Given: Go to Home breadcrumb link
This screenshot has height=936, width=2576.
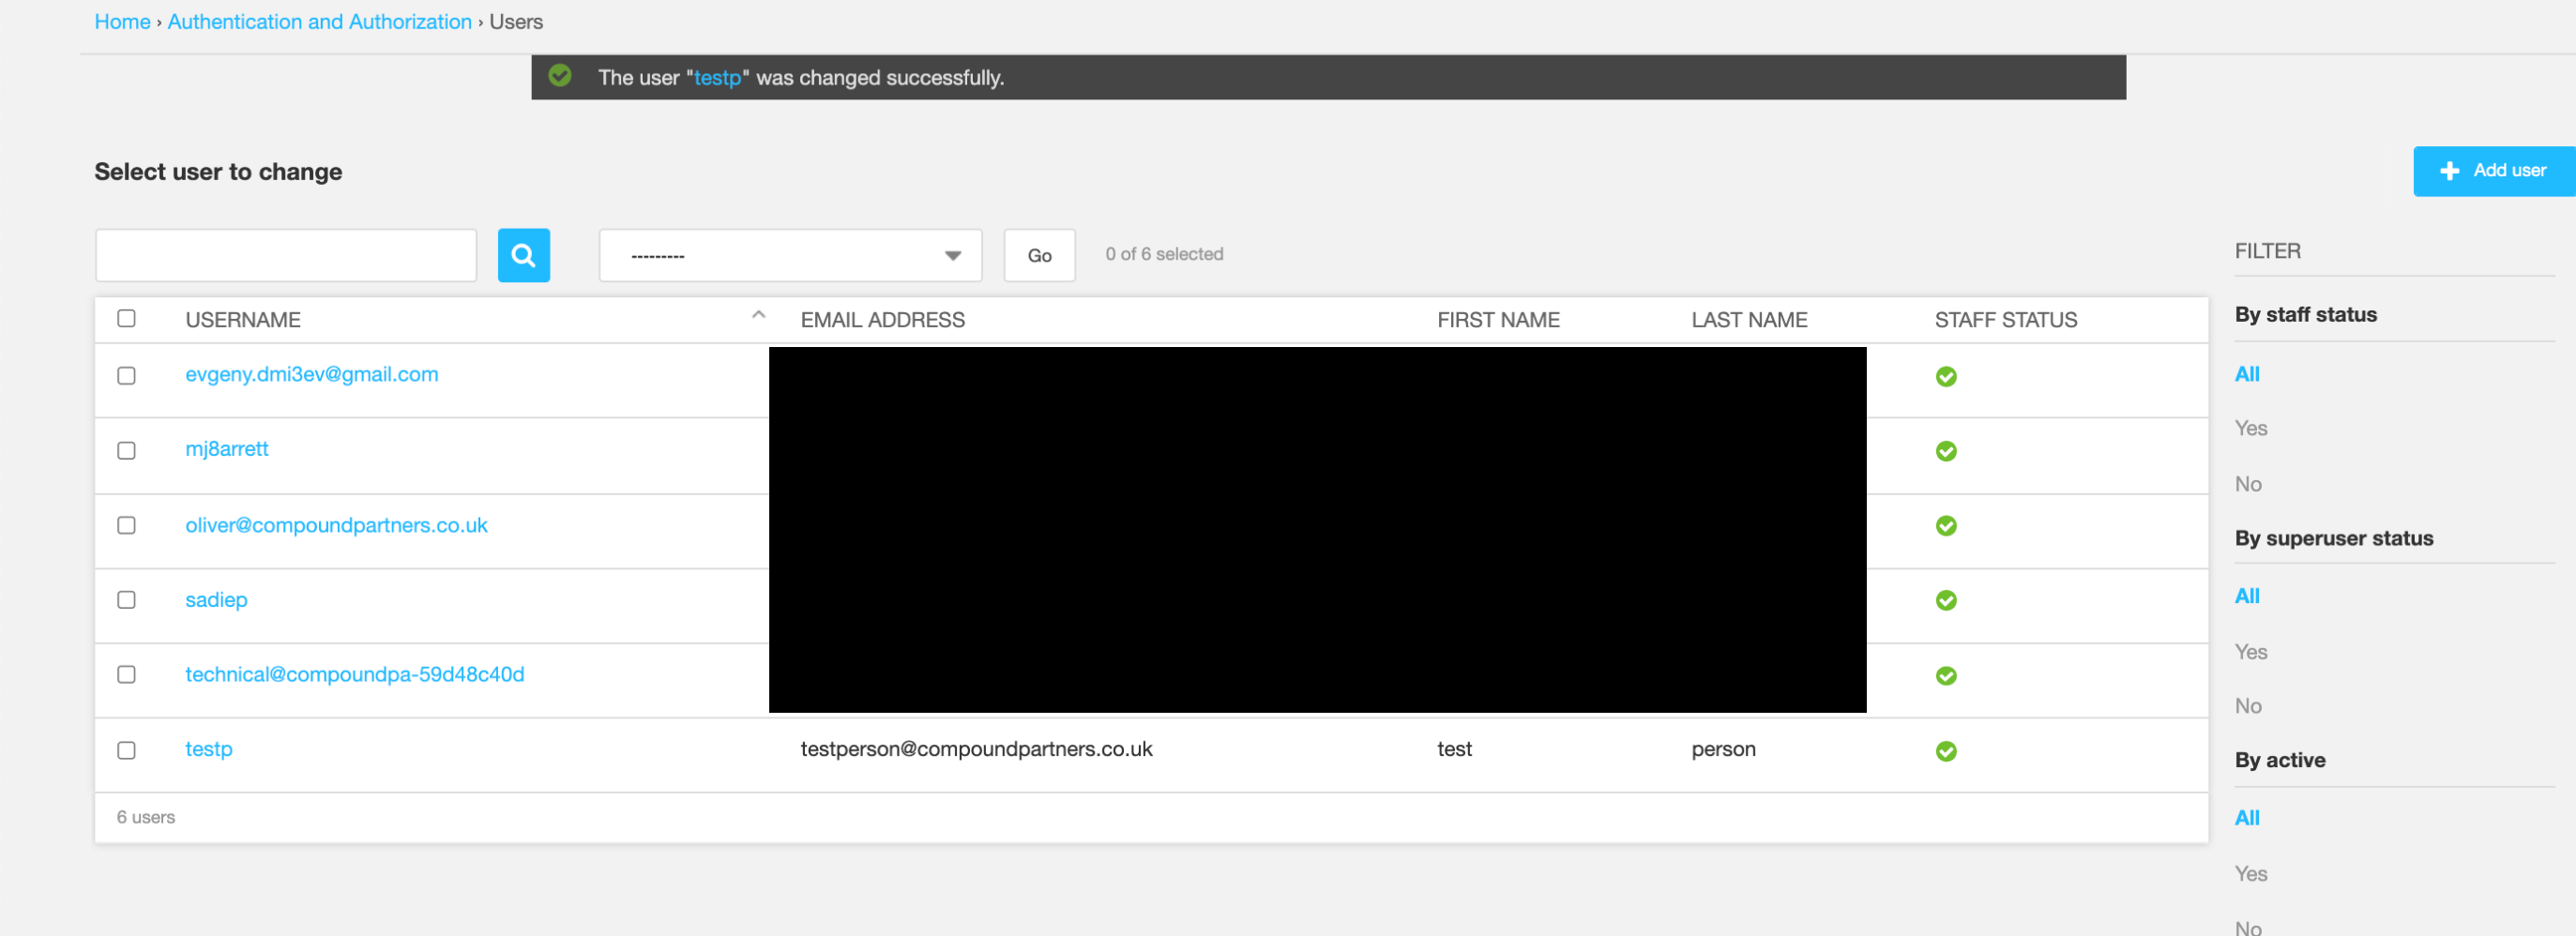Looking at the screenshot, I should pos(122,22).
